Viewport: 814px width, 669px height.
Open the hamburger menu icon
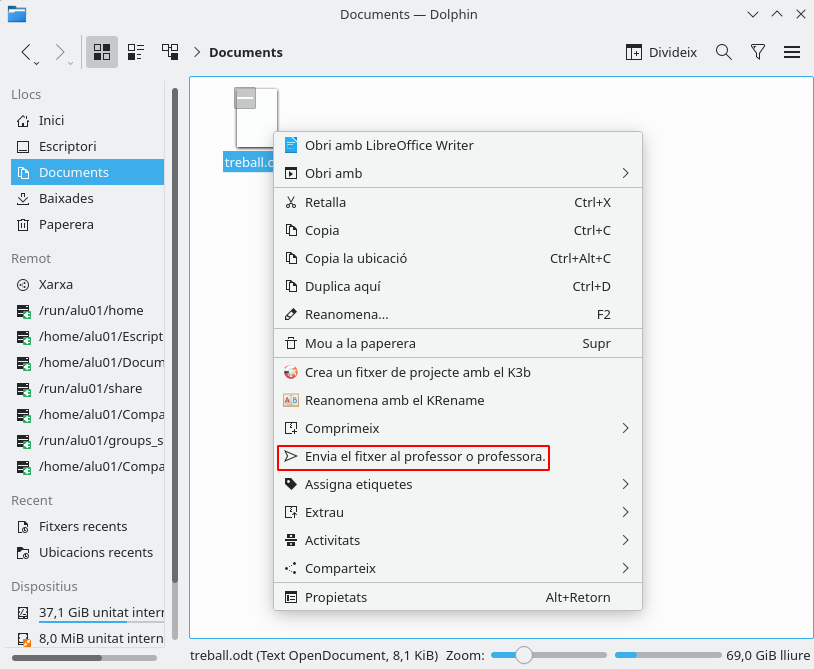792,52
